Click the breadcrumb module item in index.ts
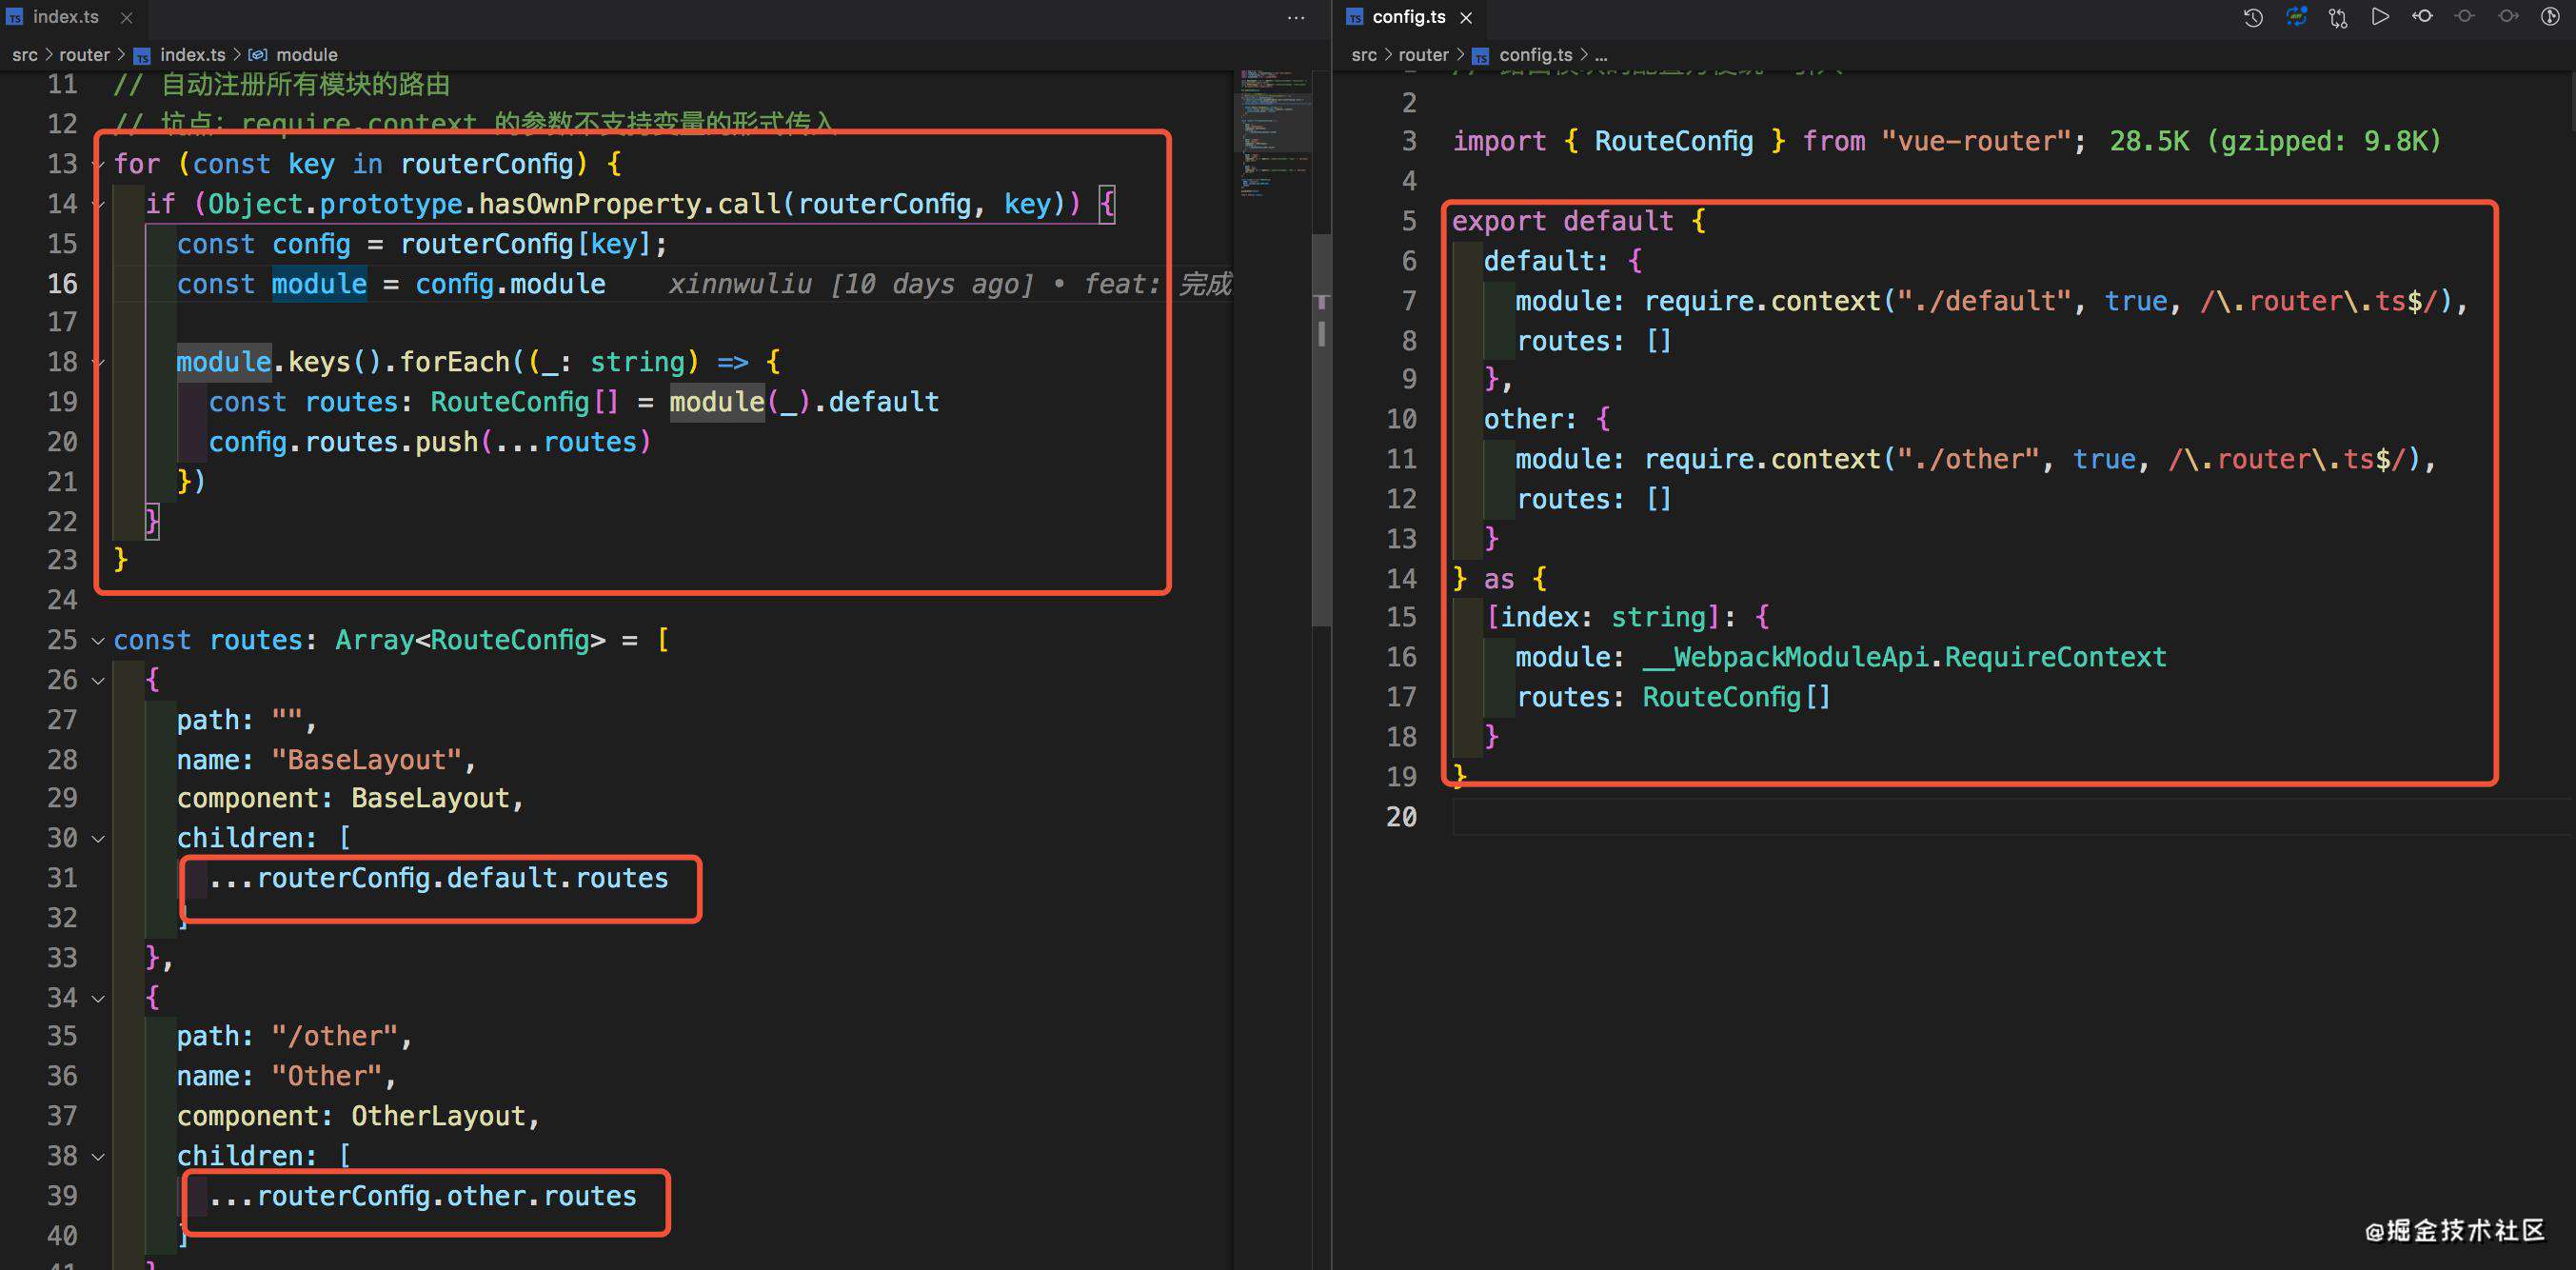Screen dimensions: 2576x1270 click(304, 54)
